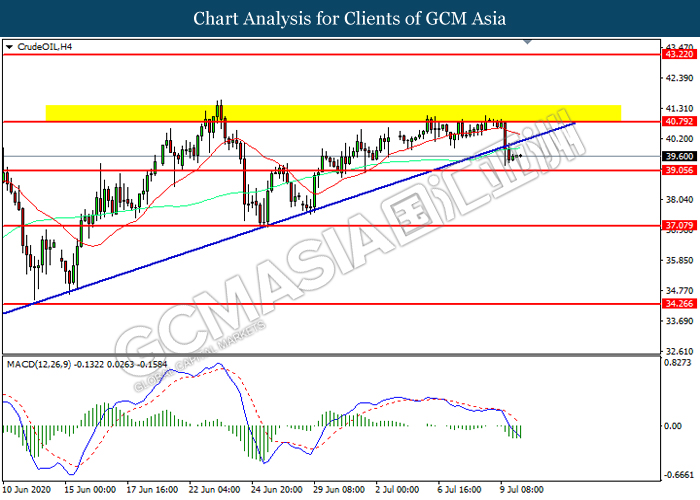Click the MACD 0.8273 scale value

pos(678,362)
